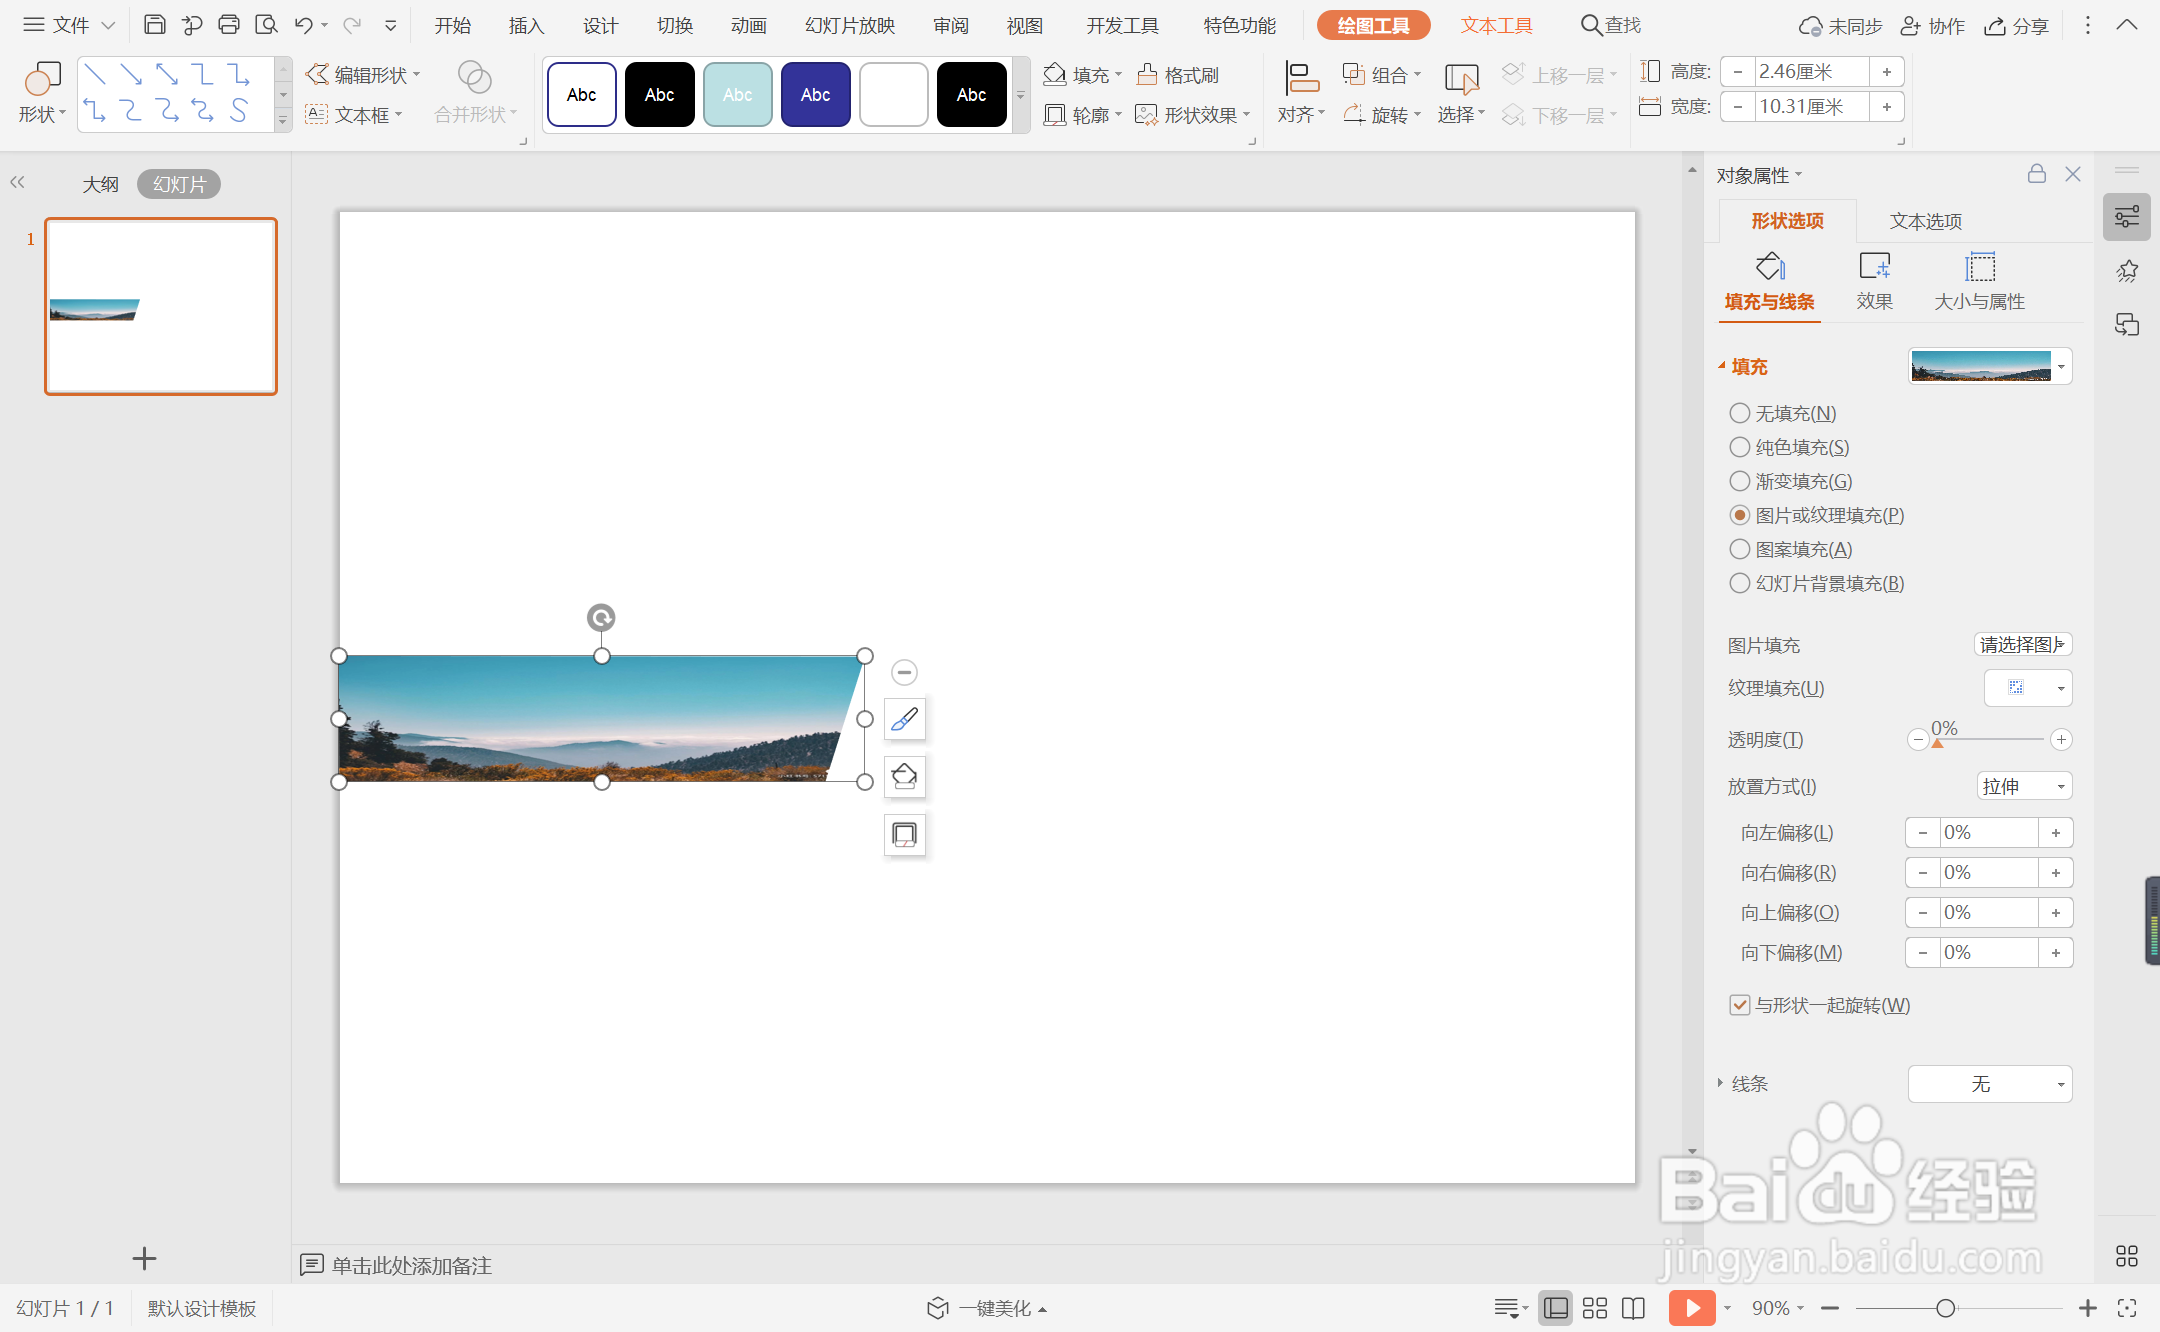2160x1332 pixels.
Task: Select the dark blue Abc shape style
Action: [x=815, y=95]
